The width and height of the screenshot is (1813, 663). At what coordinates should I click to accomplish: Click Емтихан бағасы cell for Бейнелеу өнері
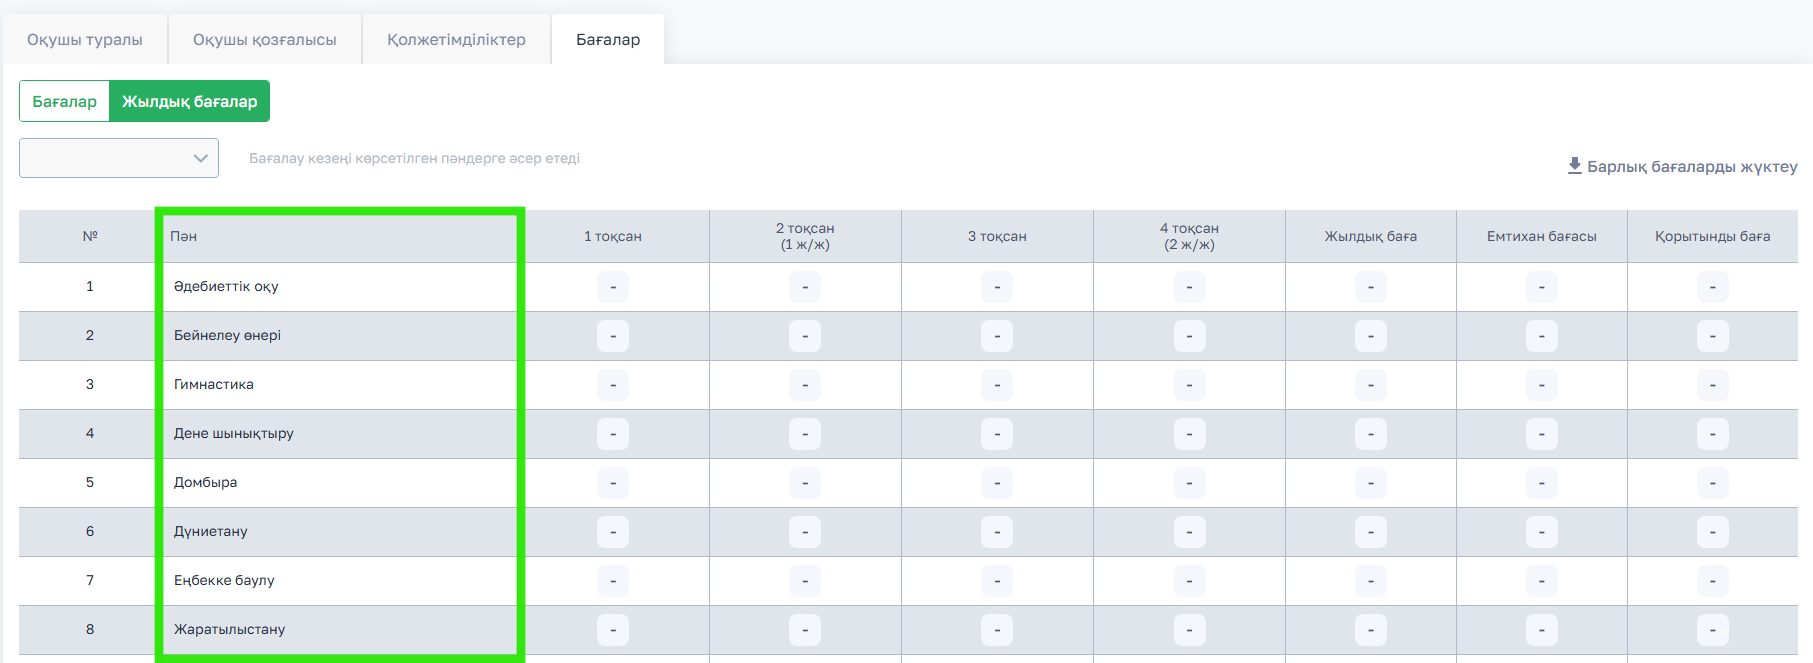click(1542, 336)
